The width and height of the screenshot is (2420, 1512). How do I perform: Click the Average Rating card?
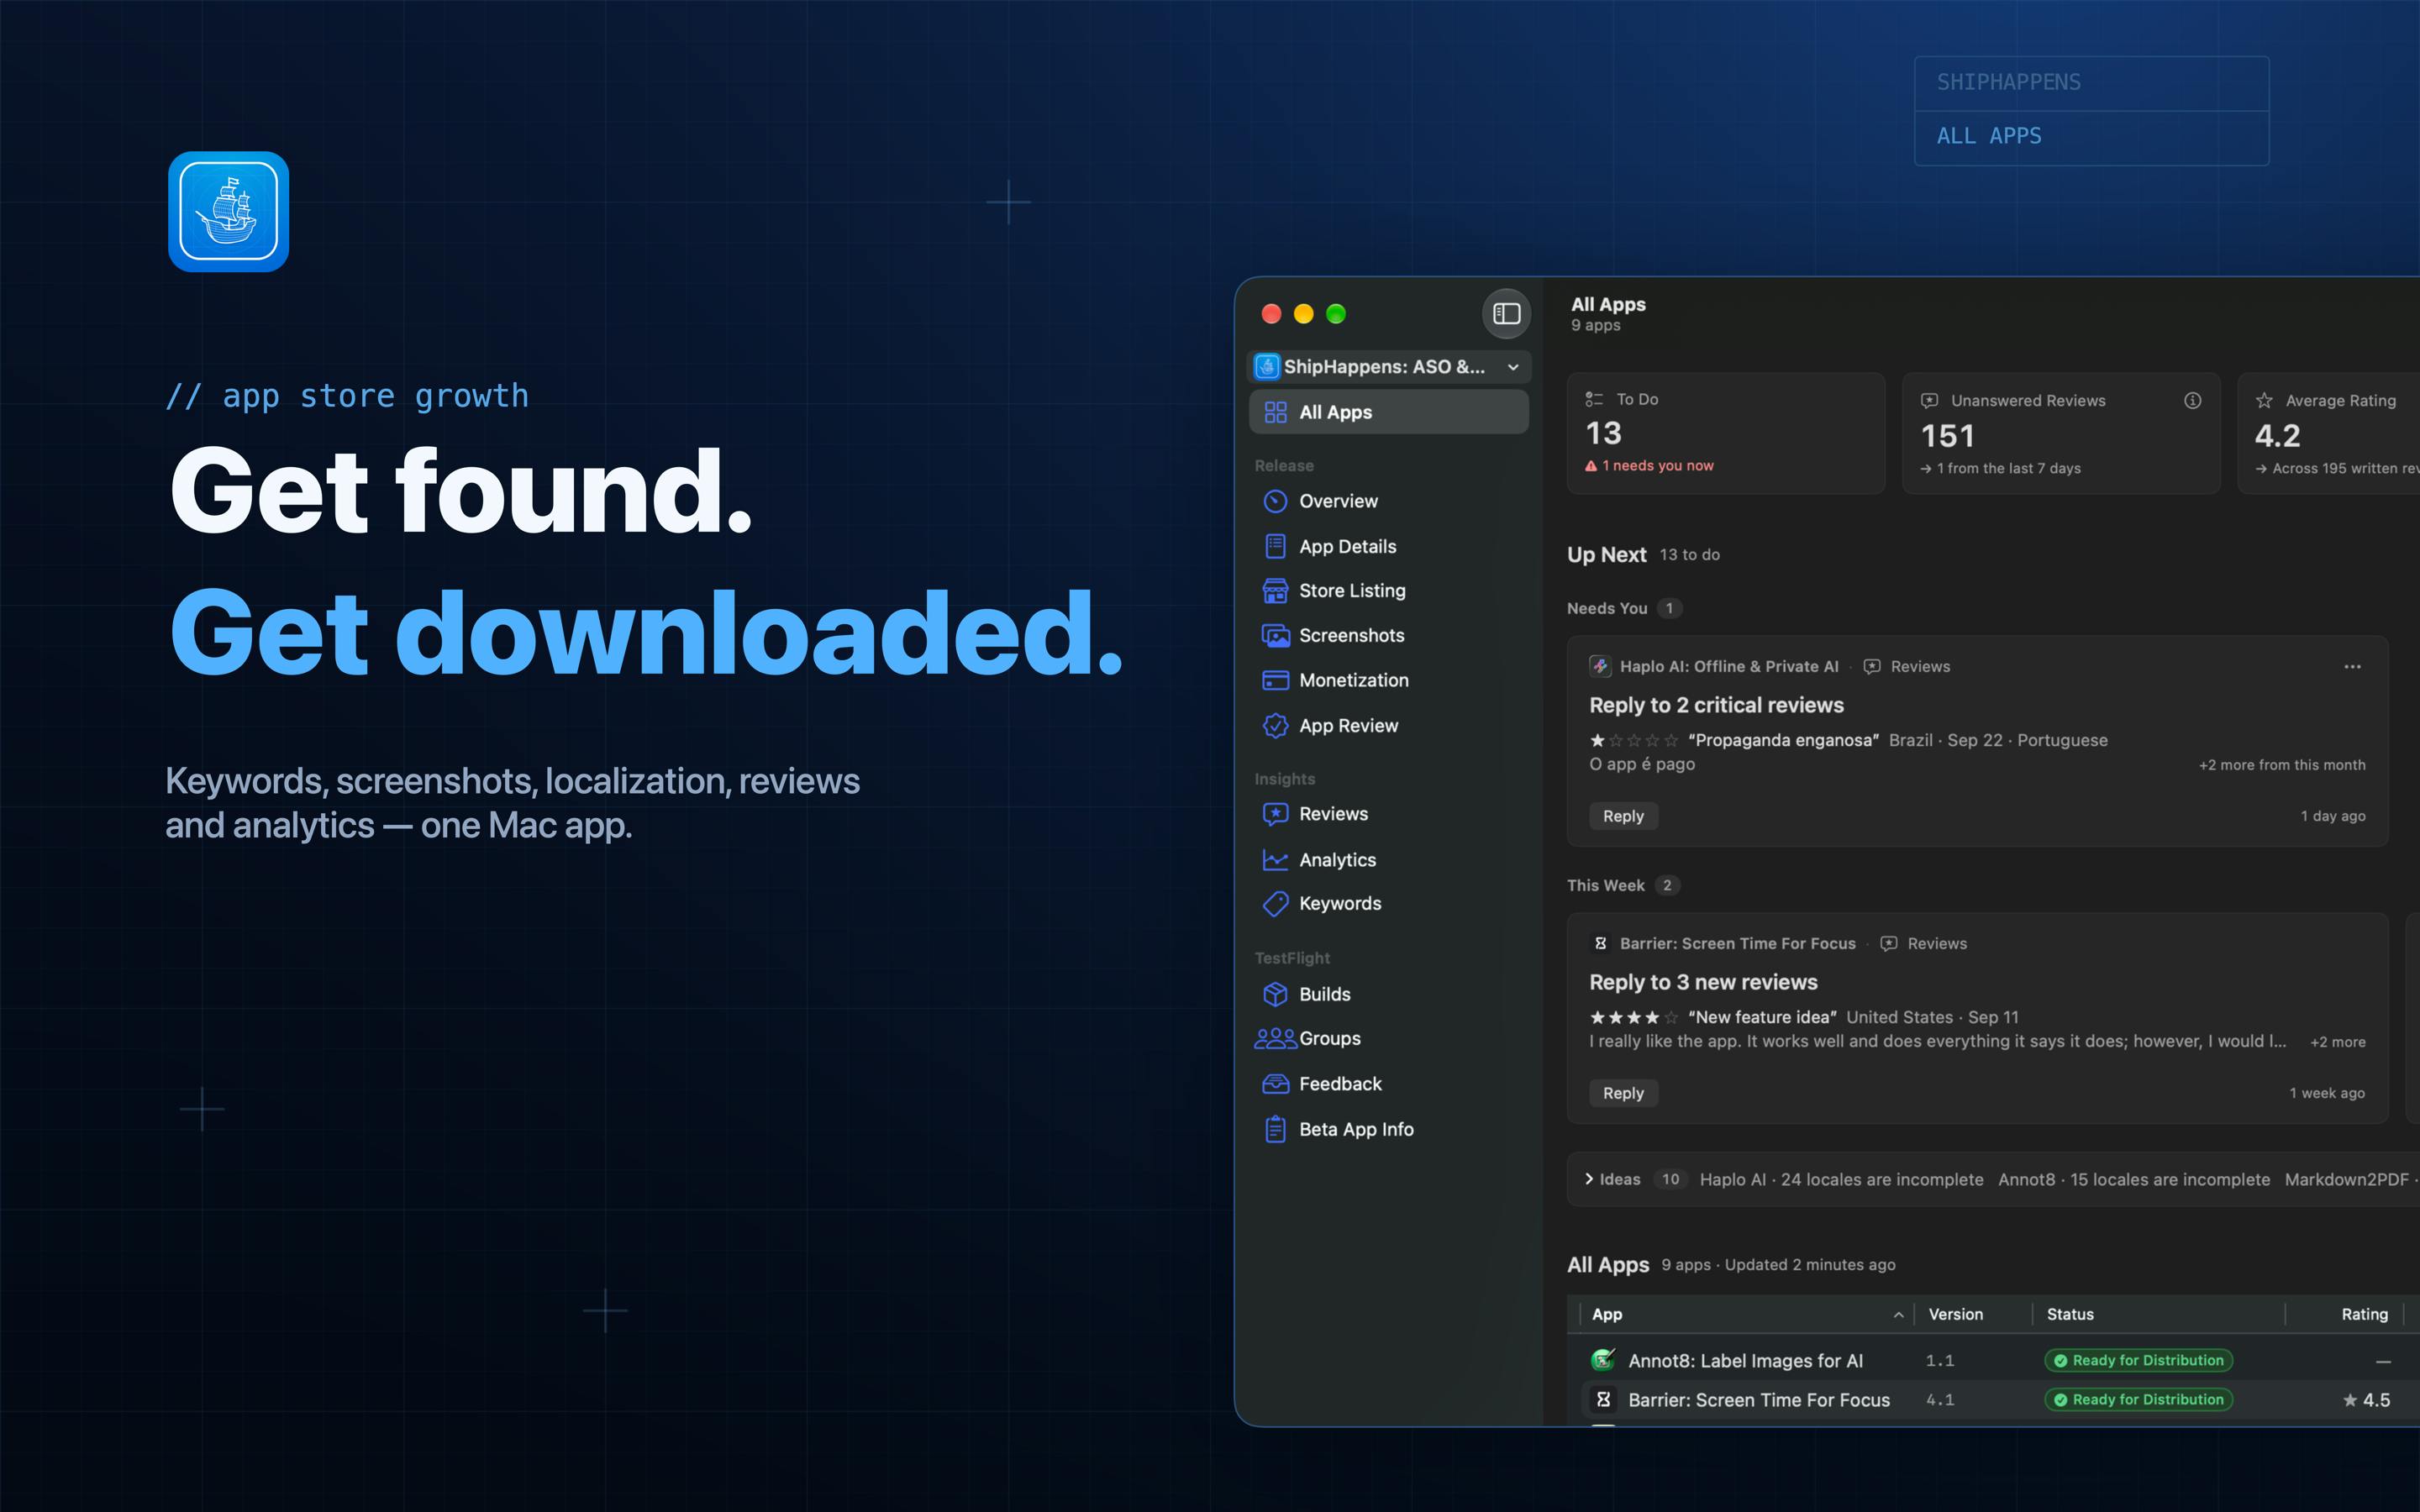[2328, 433]
